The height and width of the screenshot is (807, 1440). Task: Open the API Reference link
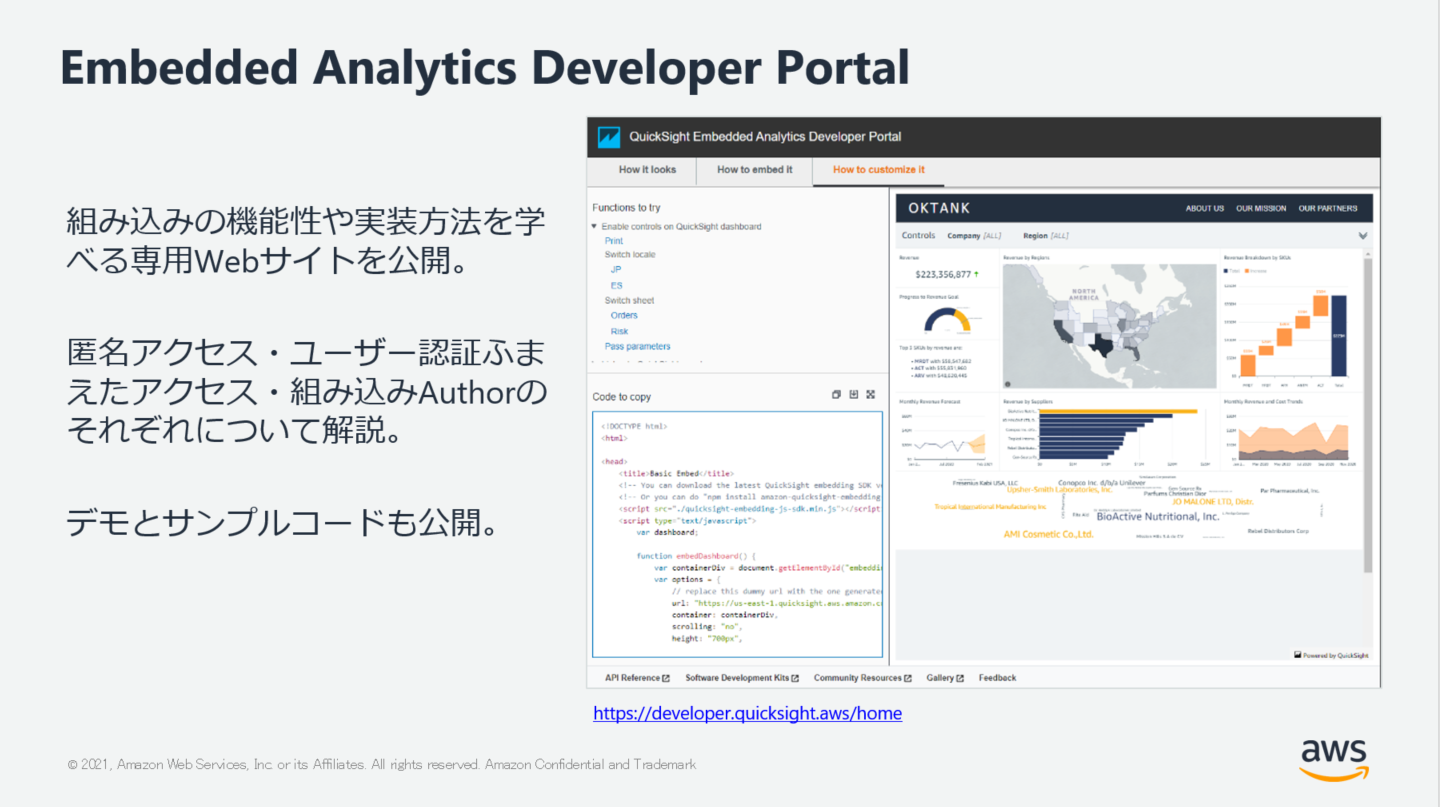(637, 678)
